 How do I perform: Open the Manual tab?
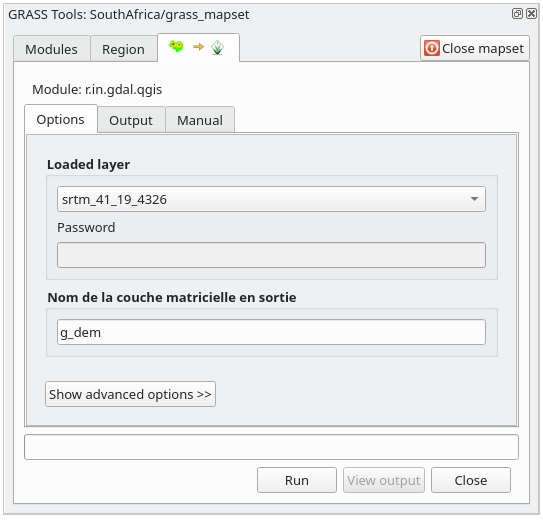pyautogui.click(x=200, y=120)
